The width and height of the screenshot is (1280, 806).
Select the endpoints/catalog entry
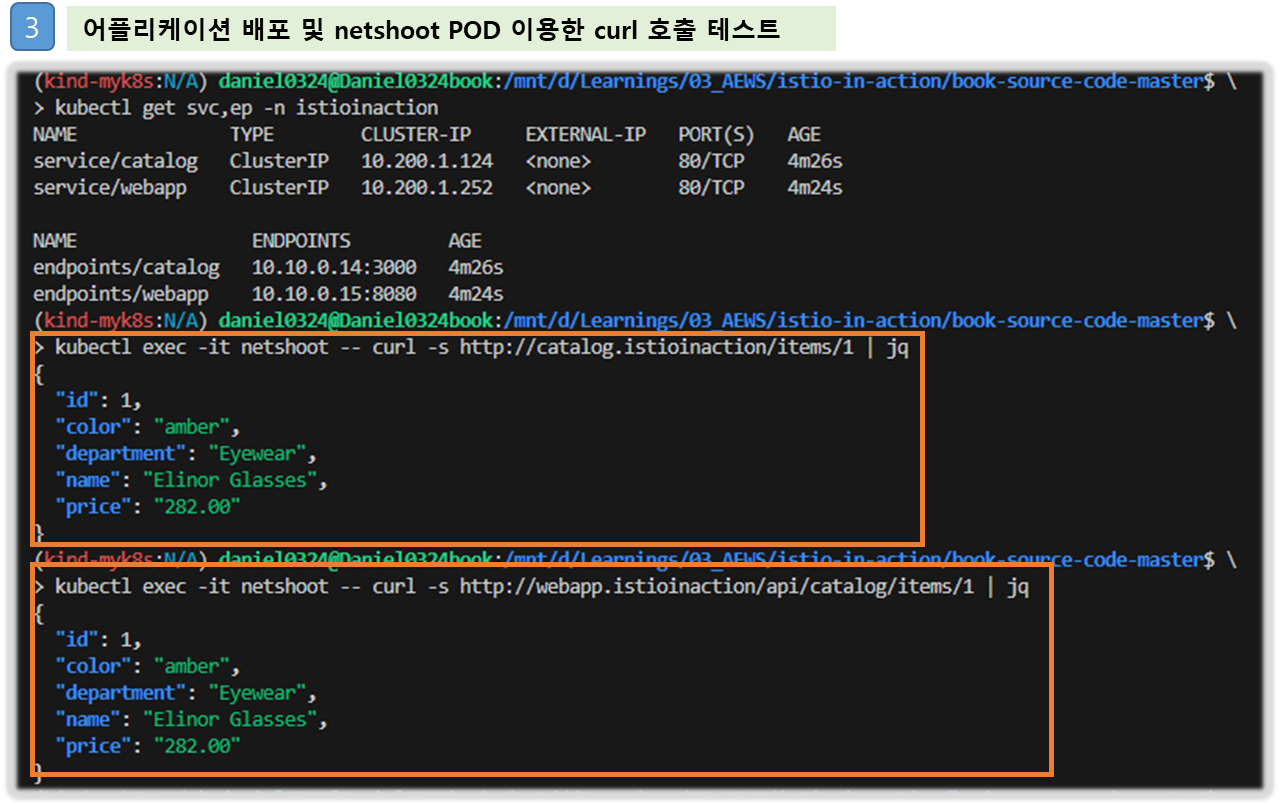(126, 268)
